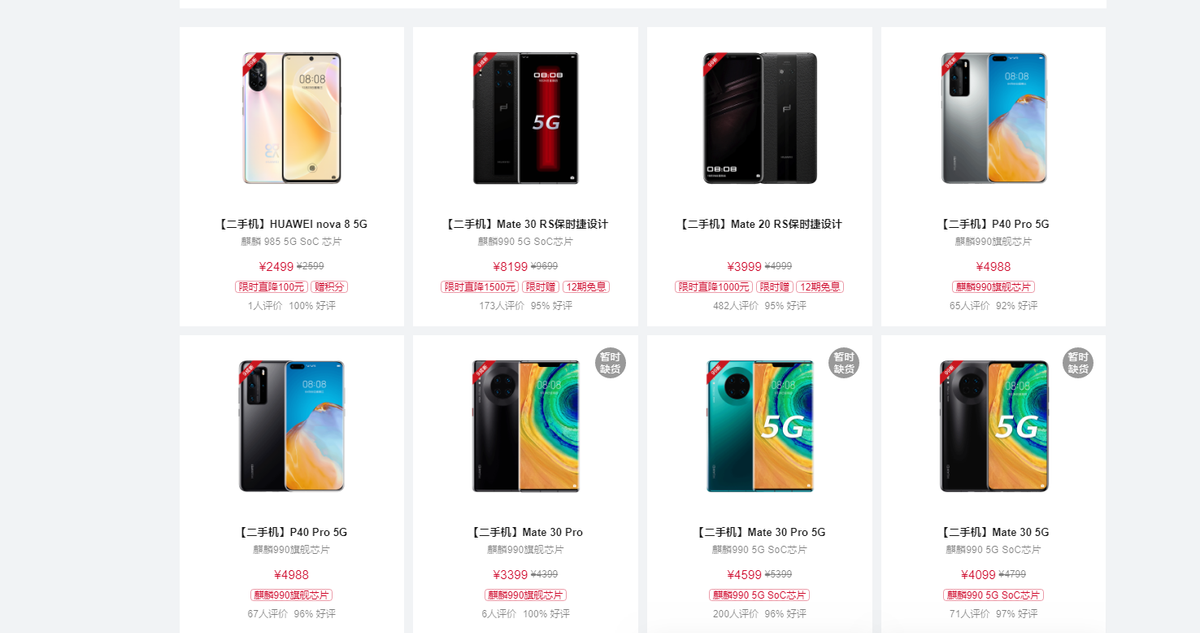Click the 赠积分 tag under nova 8

coord(329,287)
